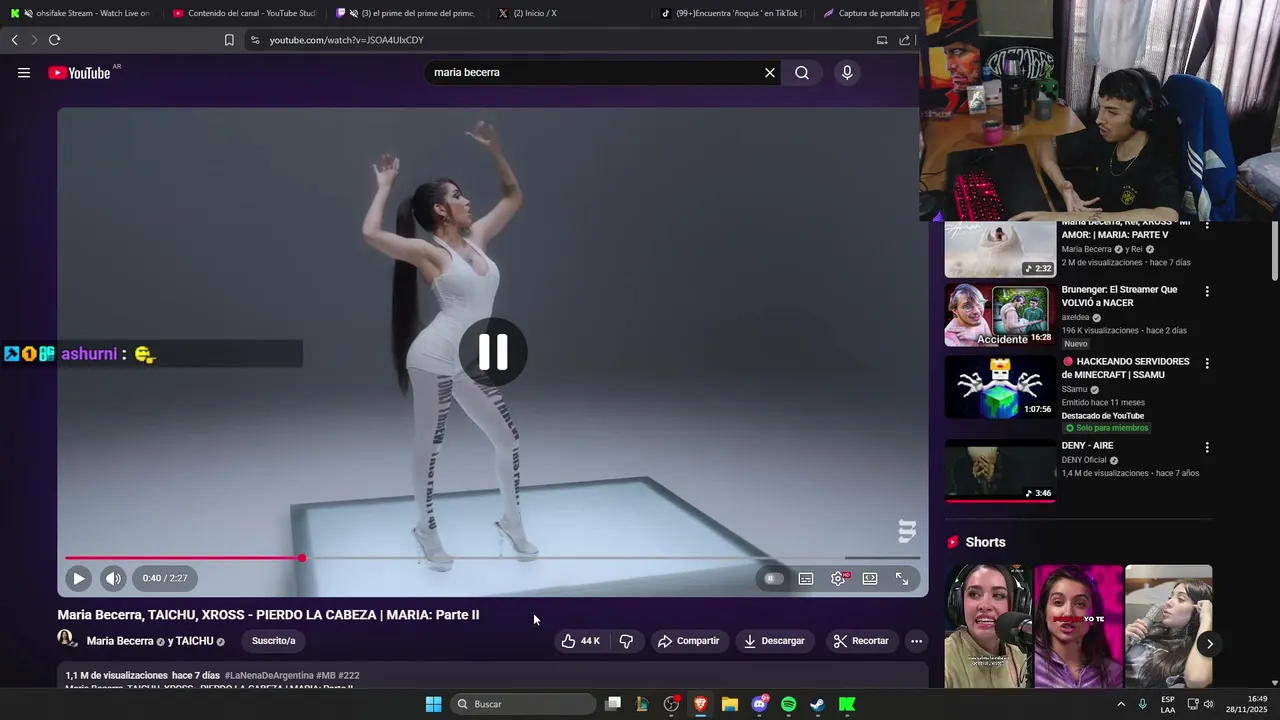Open the 'DENY - AIRE' video title
Viewport: 1280px width, 720px height.
click(1087, 446)
